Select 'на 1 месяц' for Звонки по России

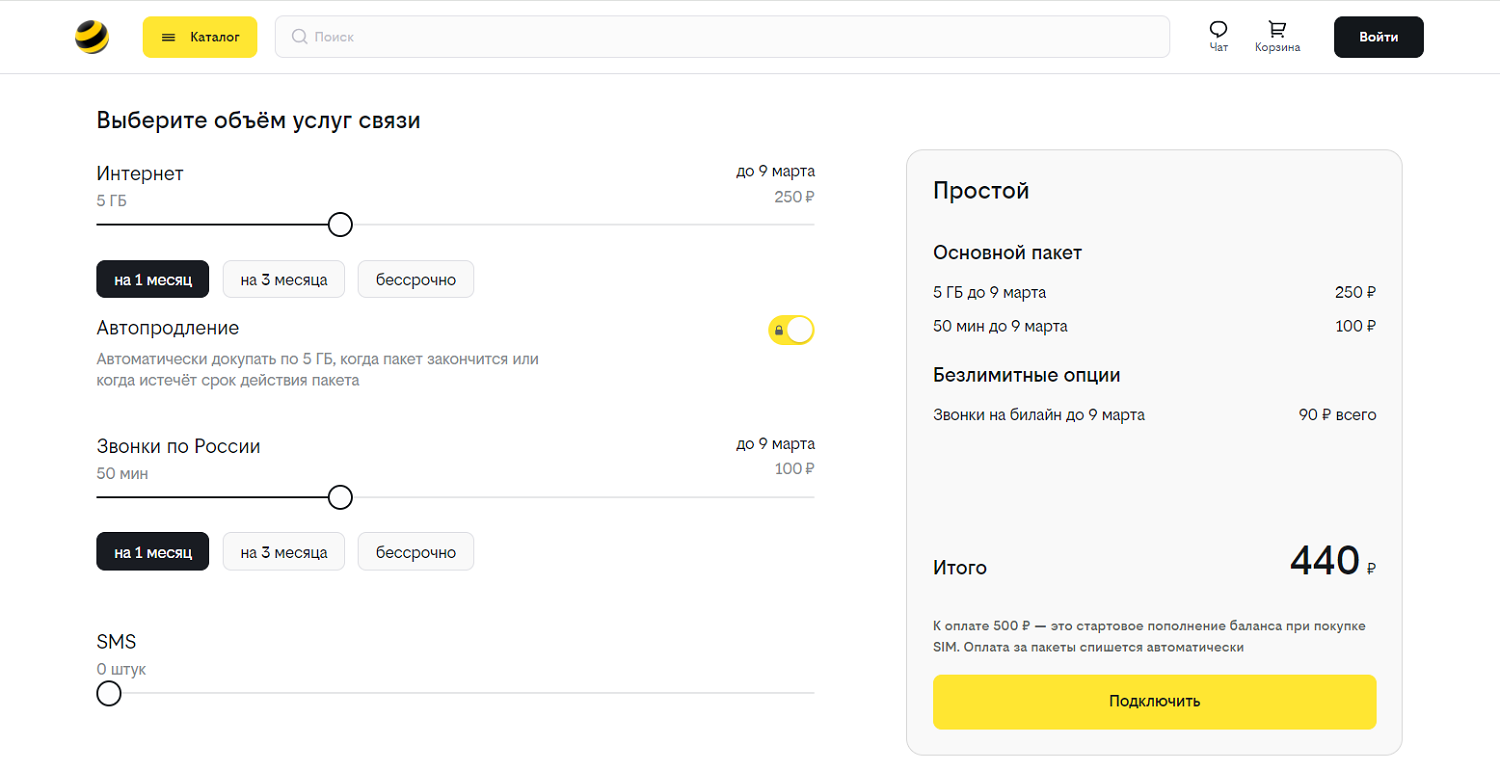coord(153,552)
